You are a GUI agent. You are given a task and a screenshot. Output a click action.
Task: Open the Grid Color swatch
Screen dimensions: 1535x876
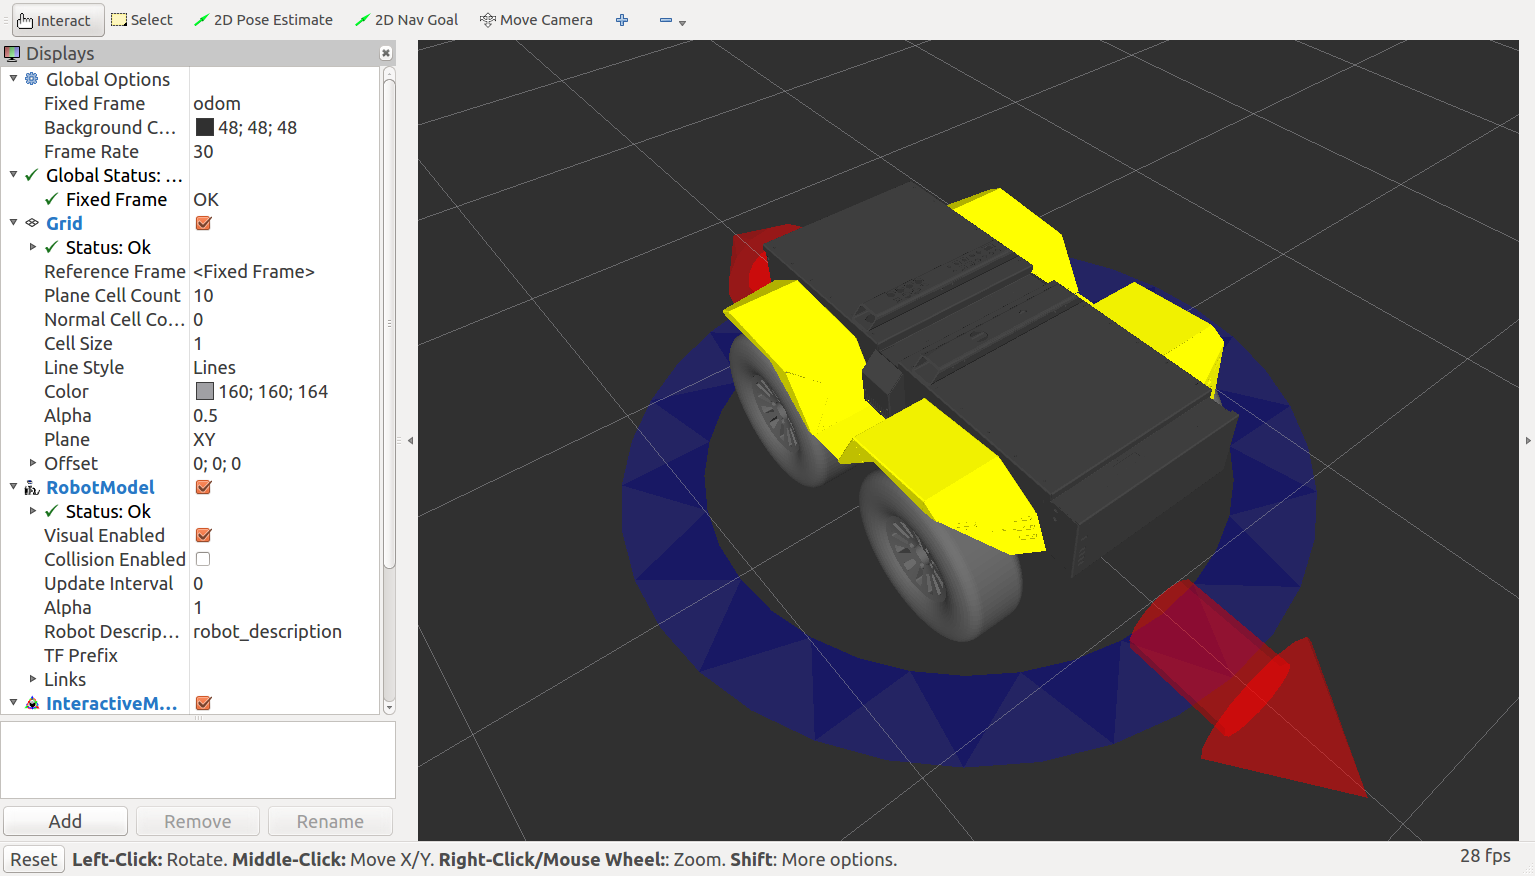(x=205, y=391)
